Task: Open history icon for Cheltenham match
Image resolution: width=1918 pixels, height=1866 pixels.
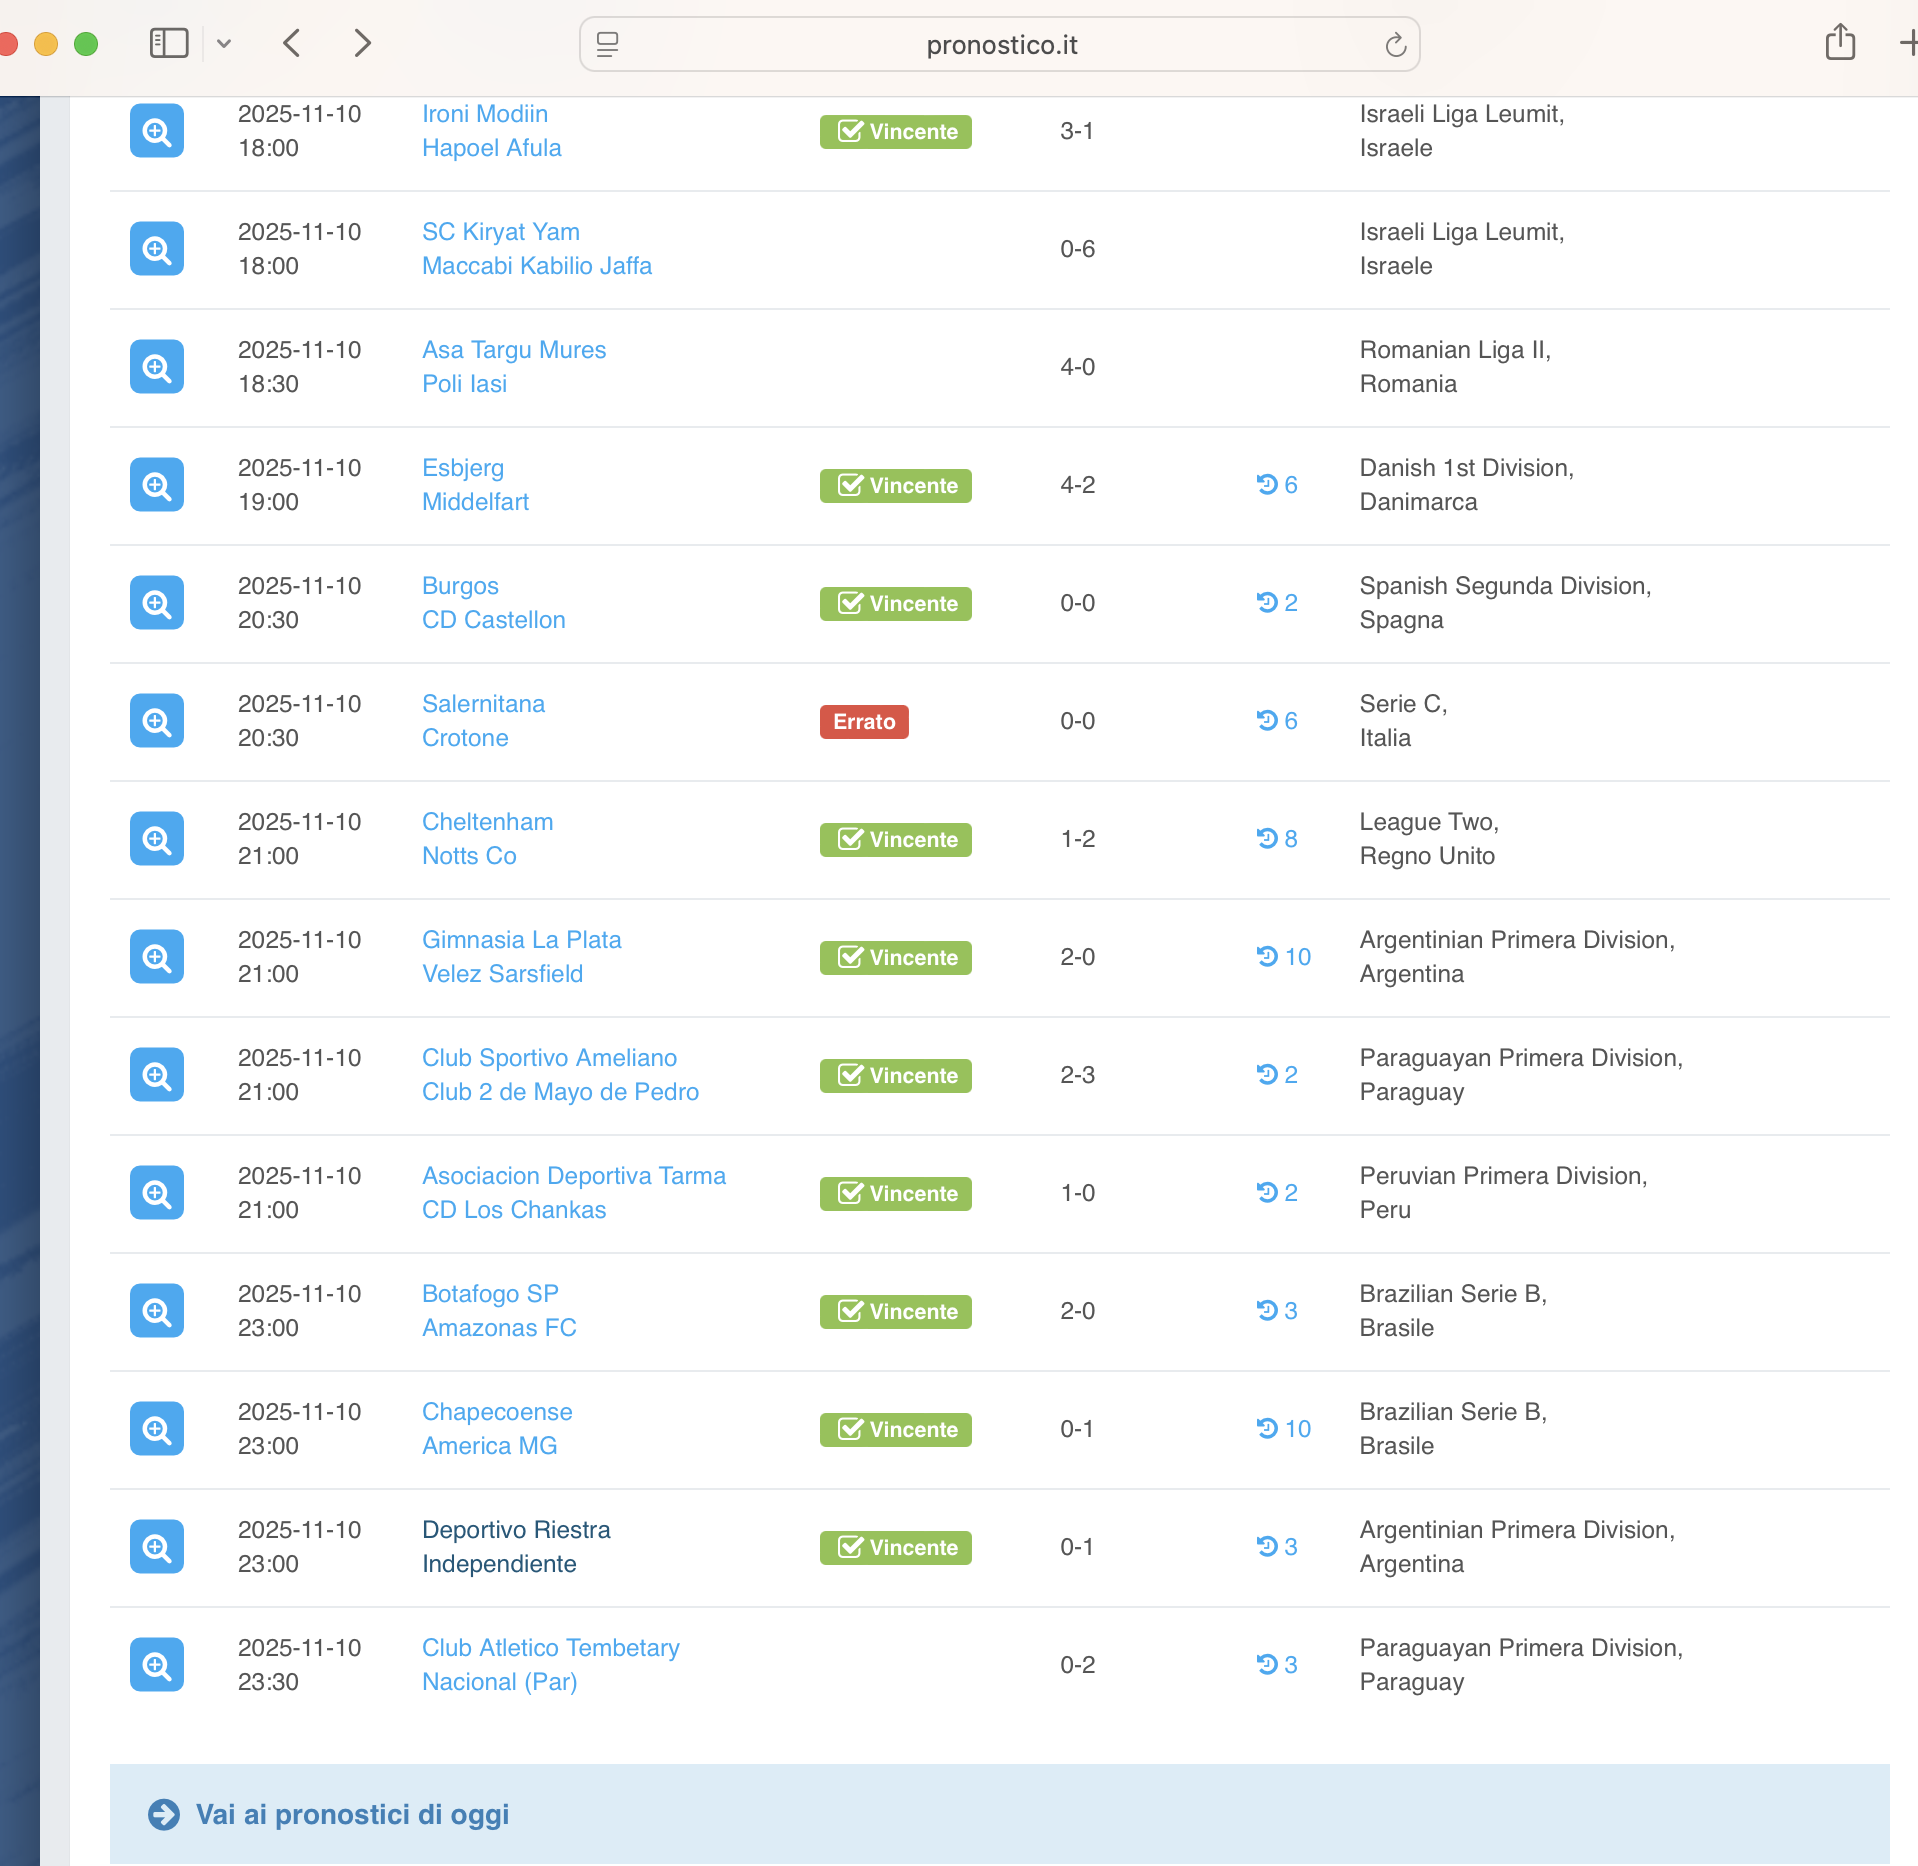Action: [x=1276, y=839]
